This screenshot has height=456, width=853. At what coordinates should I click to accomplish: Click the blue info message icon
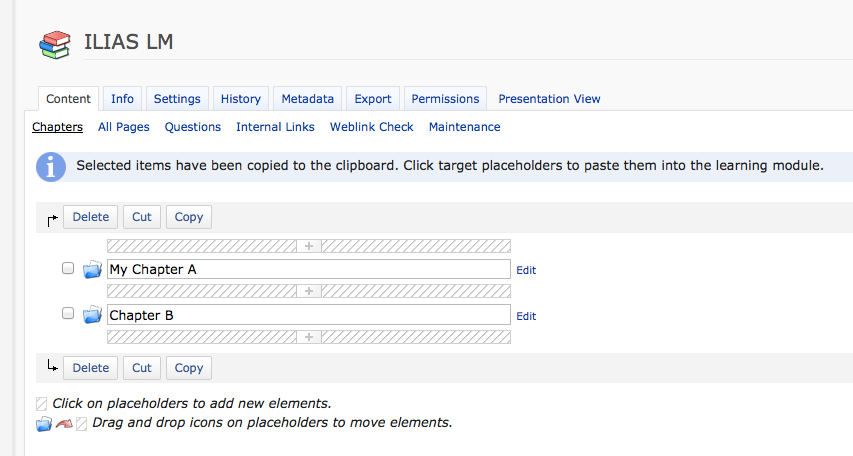coord(51,167)
